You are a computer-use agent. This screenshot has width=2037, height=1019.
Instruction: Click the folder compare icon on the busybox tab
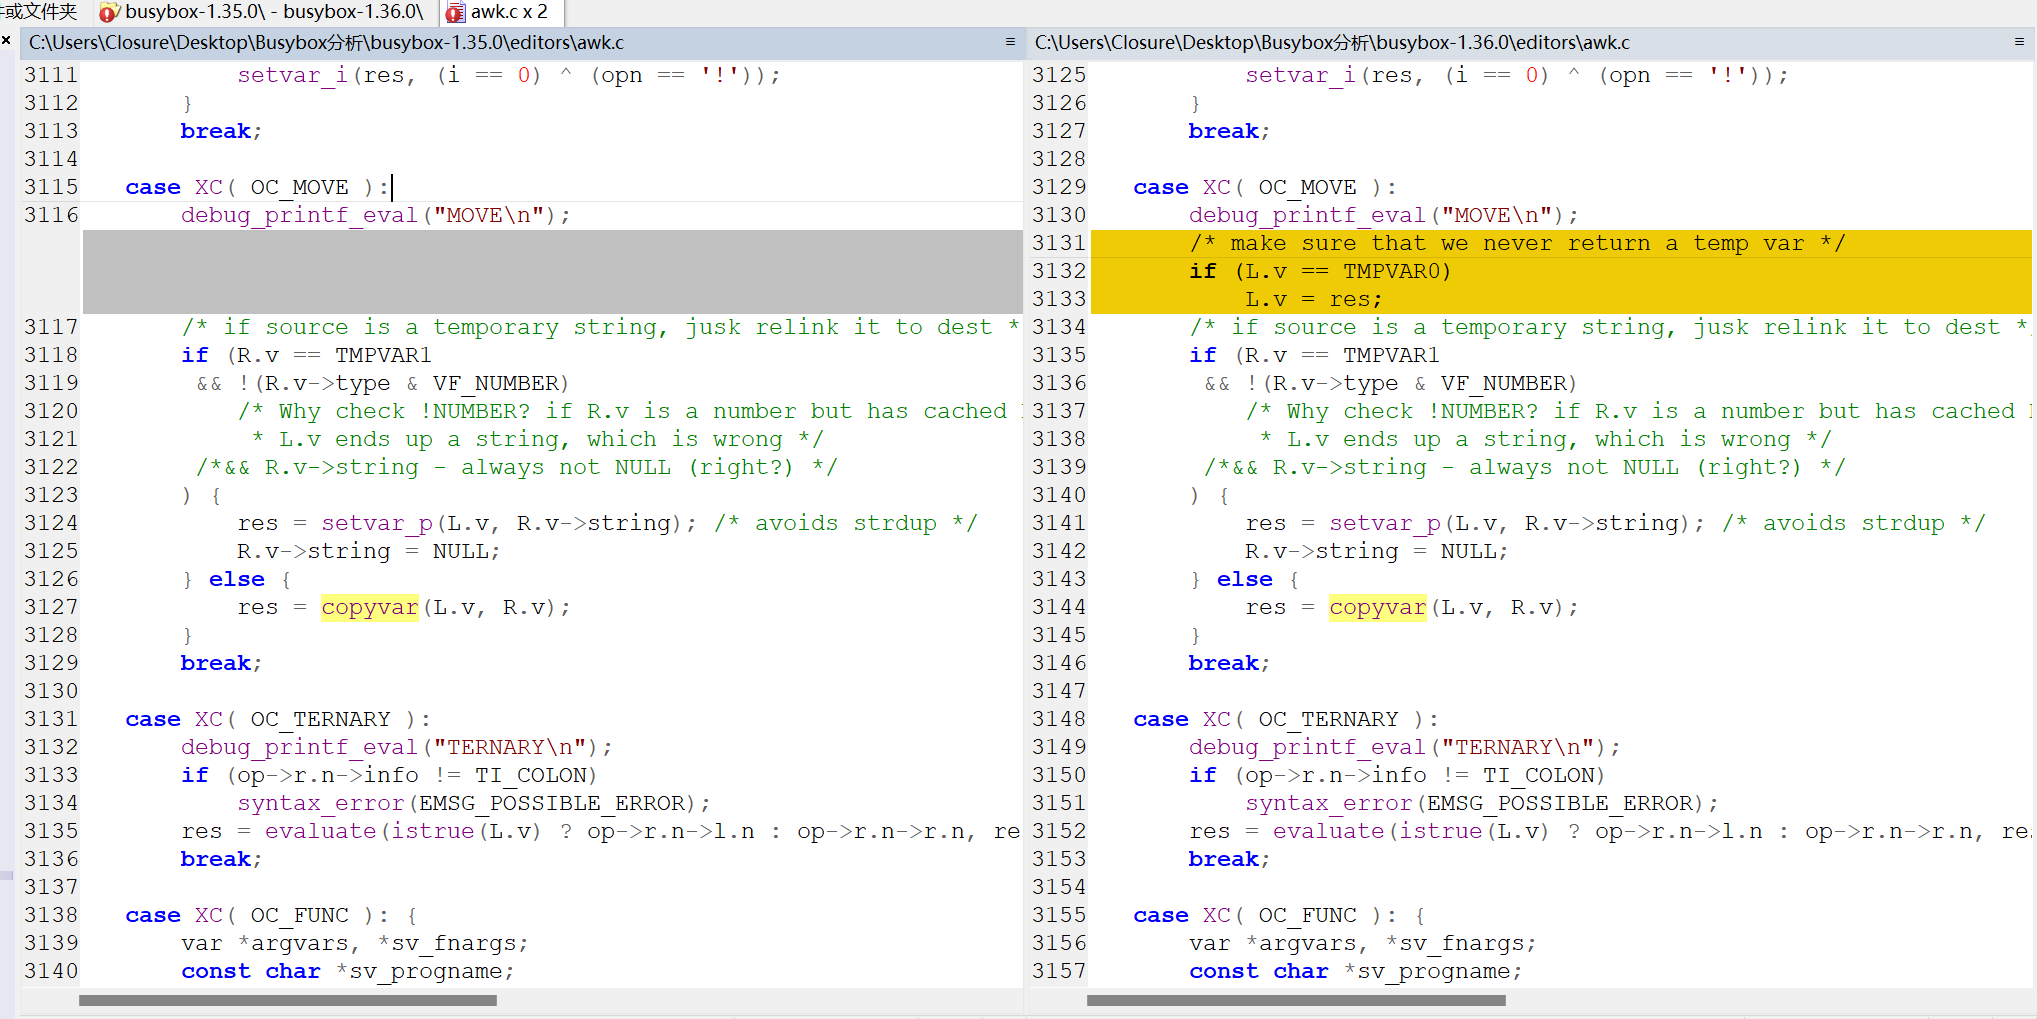tap(109, 13)
